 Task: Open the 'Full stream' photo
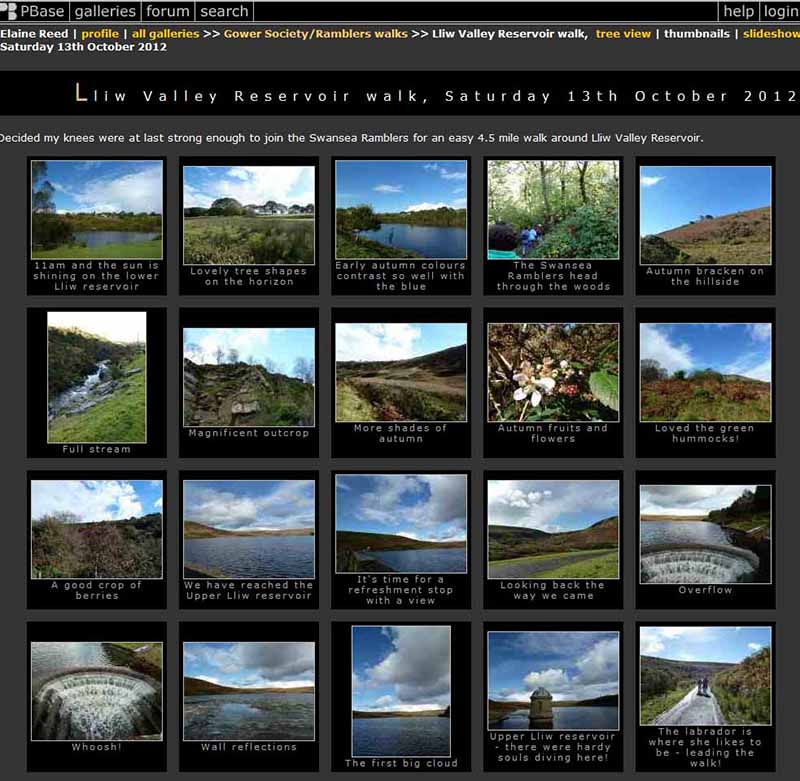pyautogui.click(x=97, y=377)
